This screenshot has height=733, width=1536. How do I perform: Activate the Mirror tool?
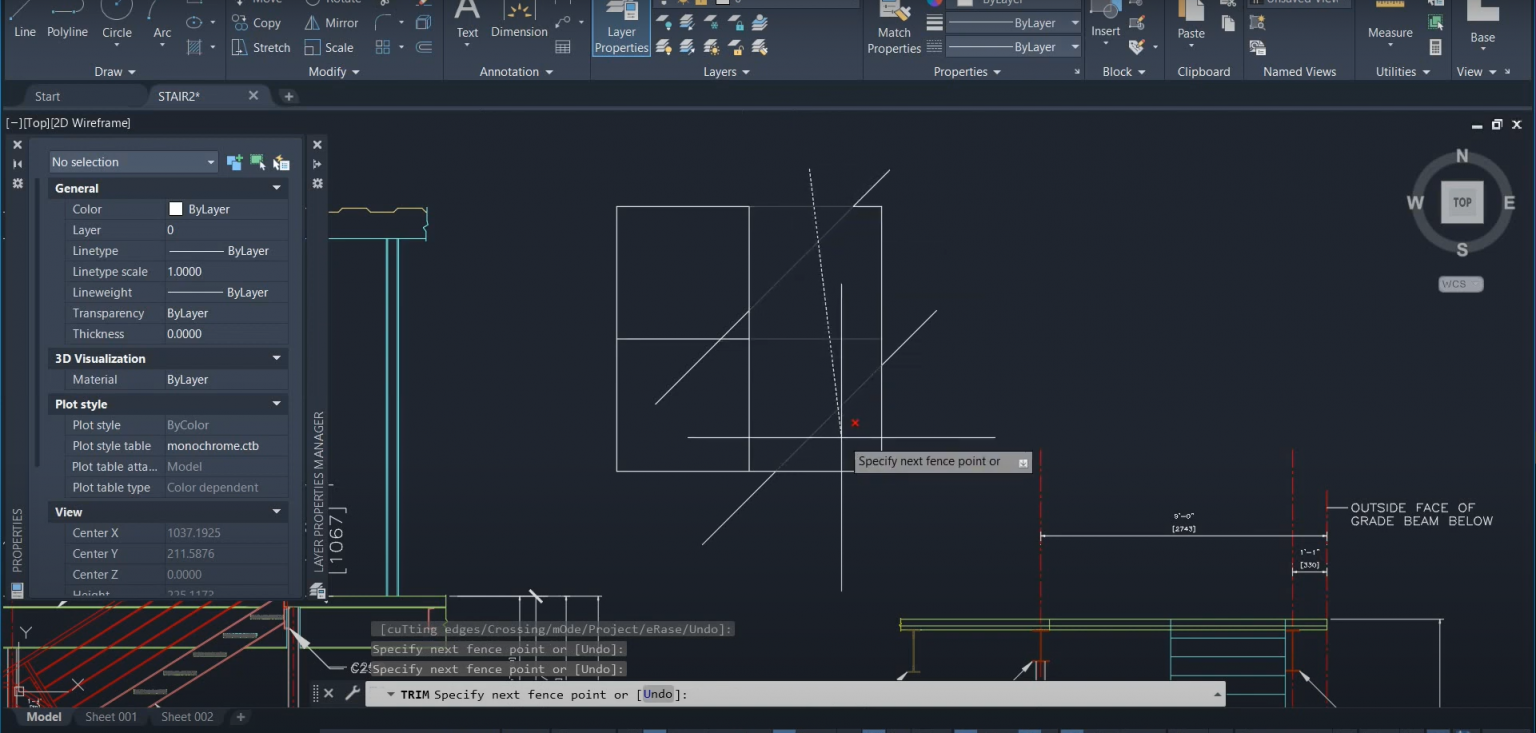pyautogui.click(x=331, y=22)
